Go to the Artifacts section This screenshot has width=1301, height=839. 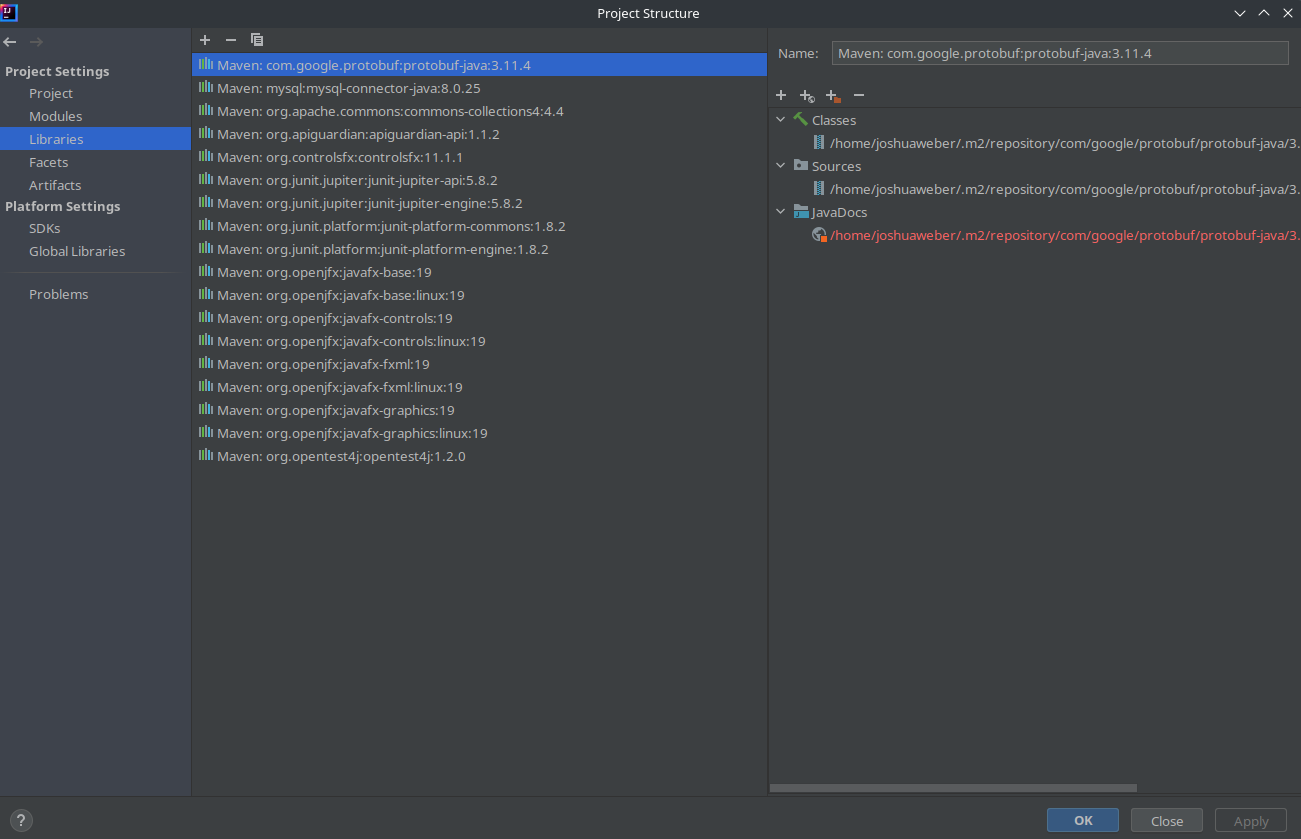tap(55, 185)
